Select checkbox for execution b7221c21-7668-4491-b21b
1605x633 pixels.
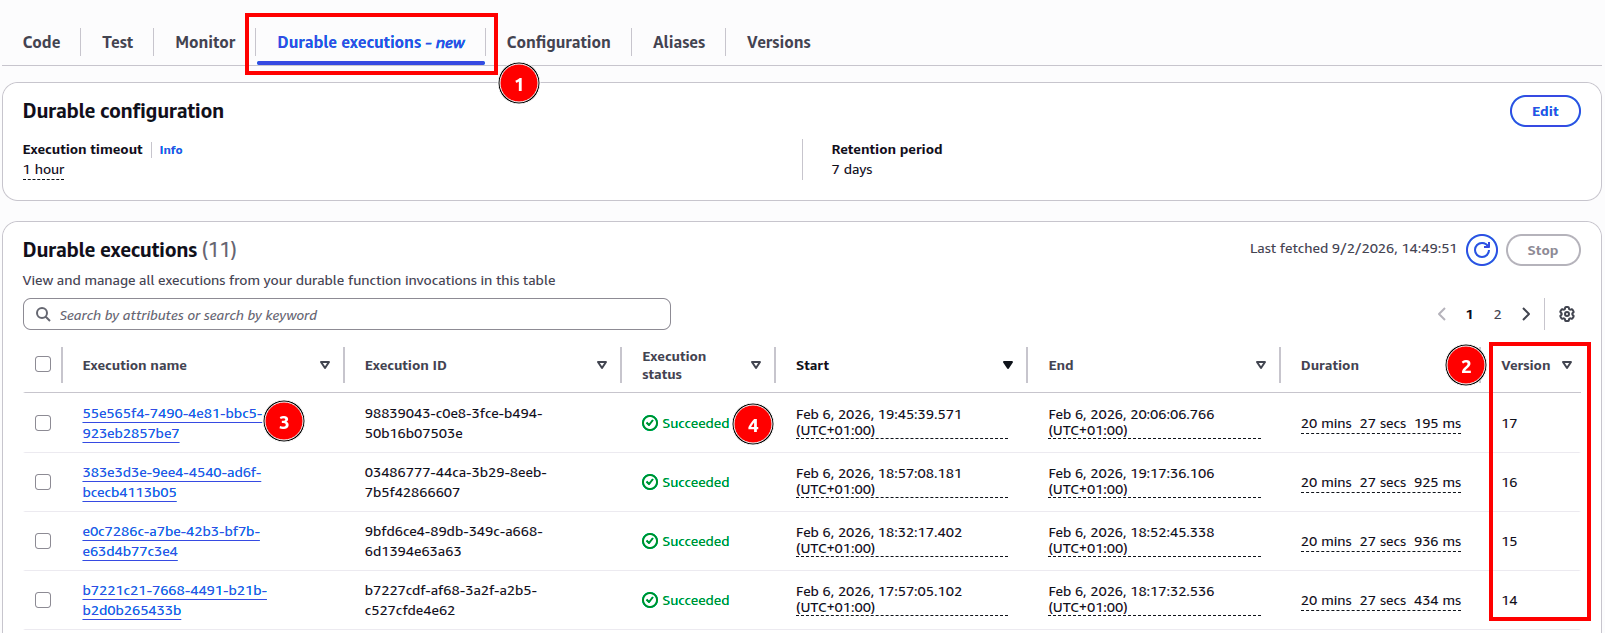[43, 600]
